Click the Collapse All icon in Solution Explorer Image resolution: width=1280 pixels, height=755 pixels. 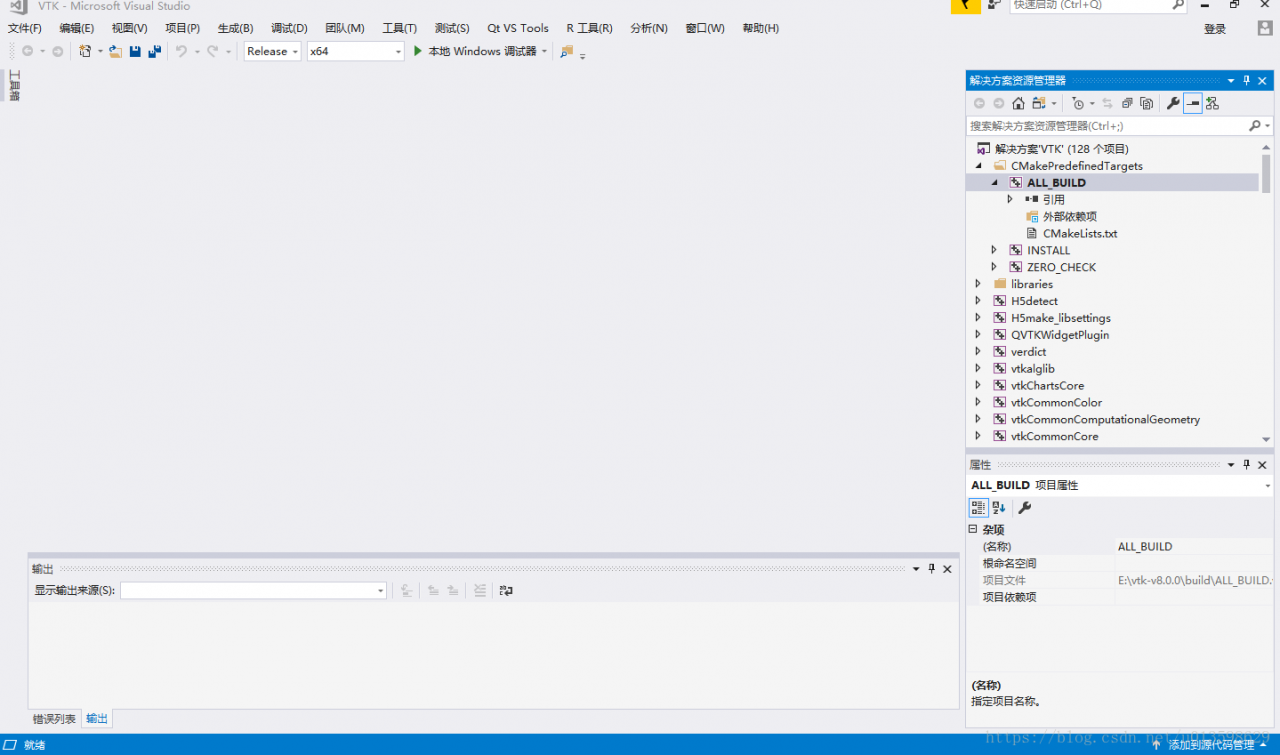1127,103
